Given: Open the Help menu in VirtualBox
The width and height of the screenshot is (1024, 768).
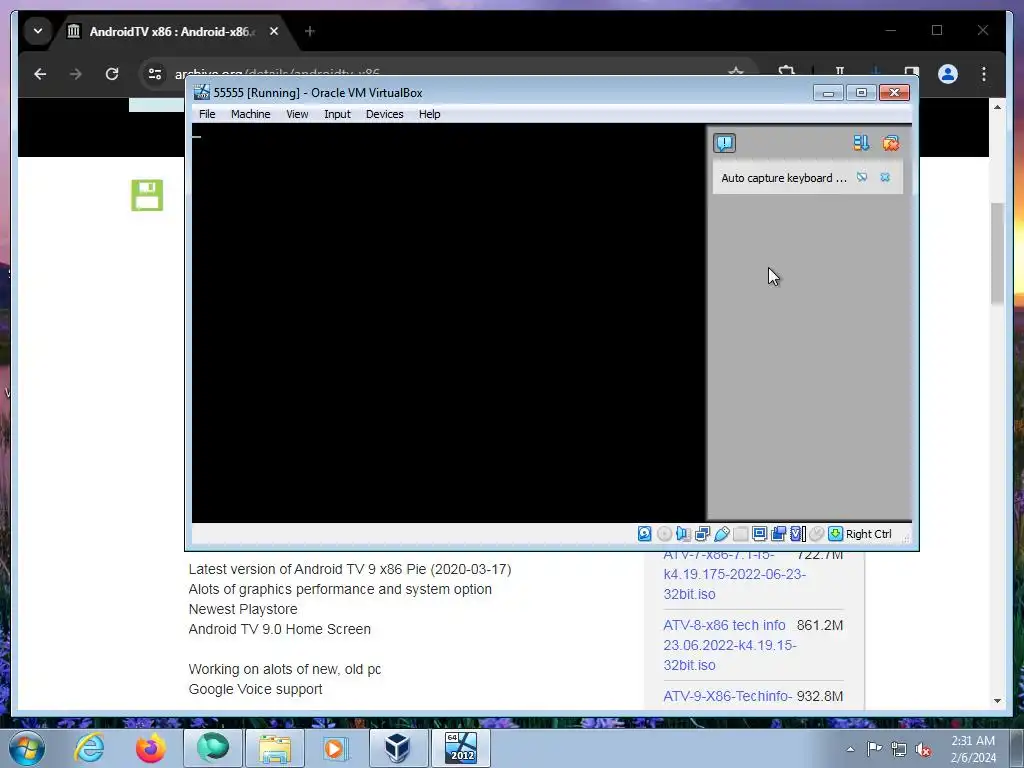Looking at the screenshot, I should (x=430, y=114).
